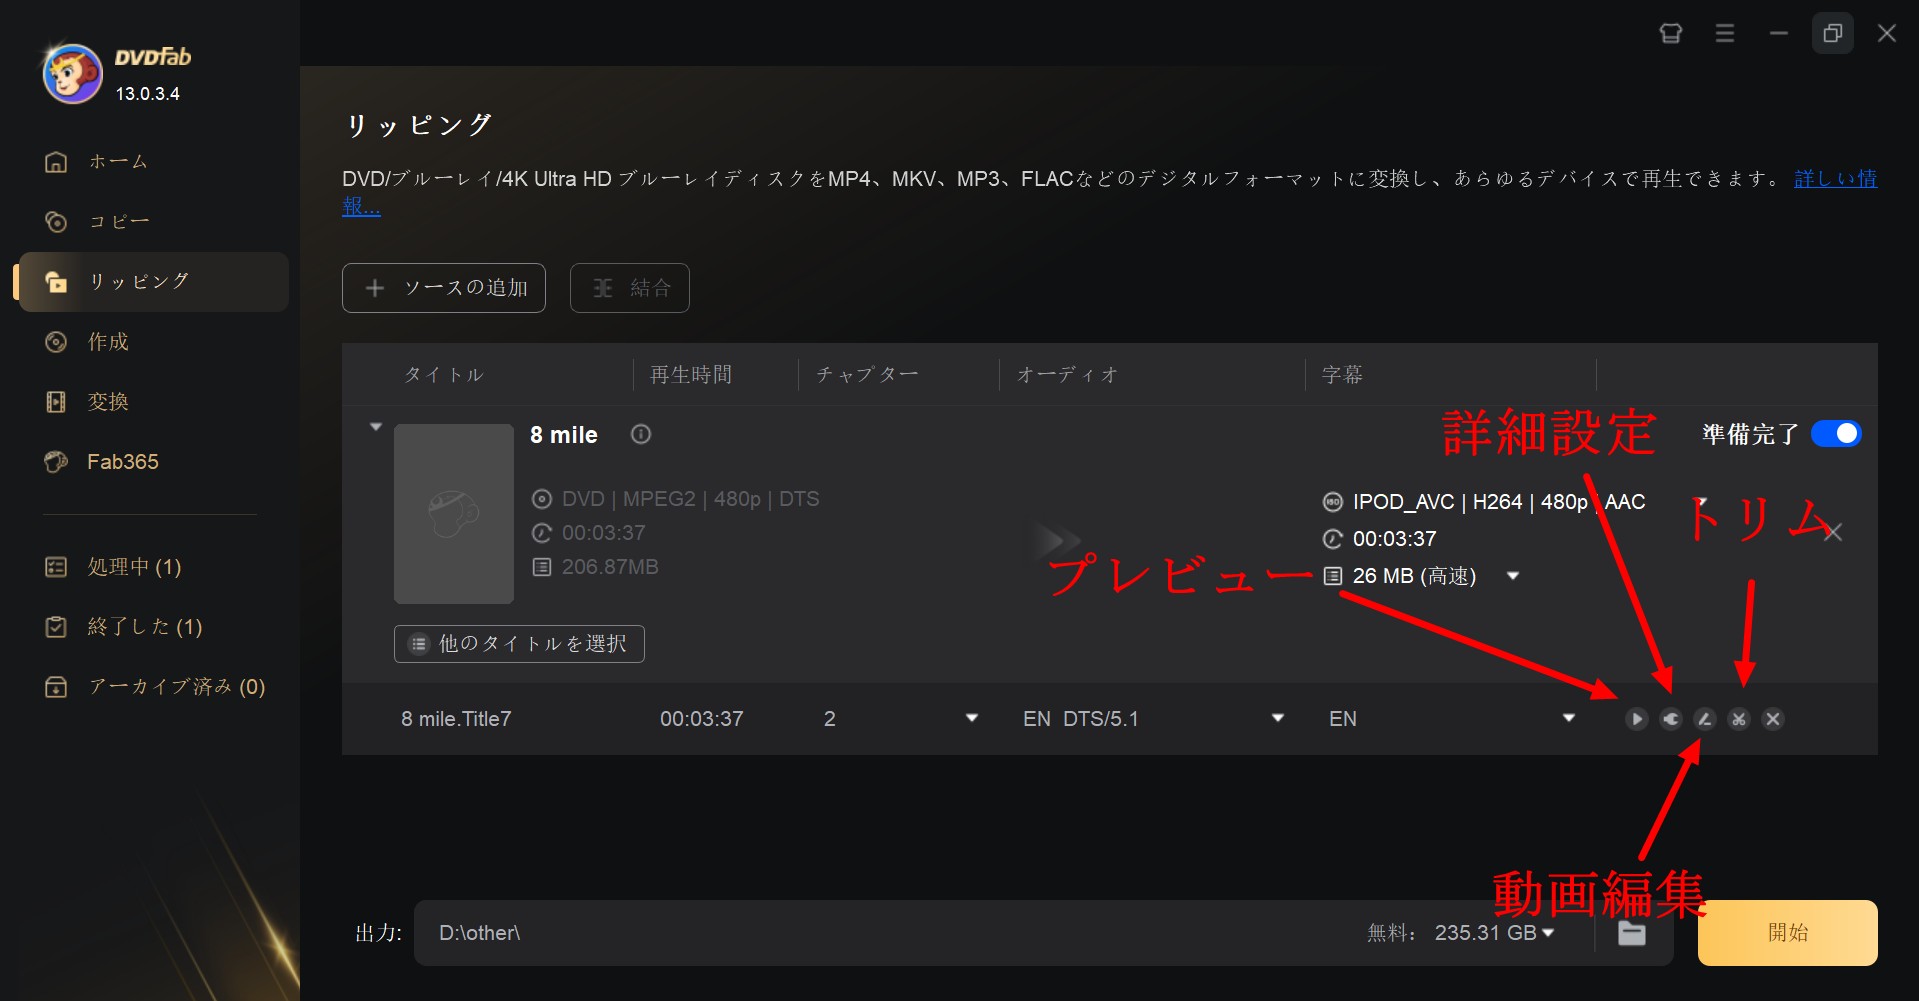Open 変換 module in sidebar
Image resolution: width=1919 pixels, height=1001 pixels.
click(x=88, y=402)
